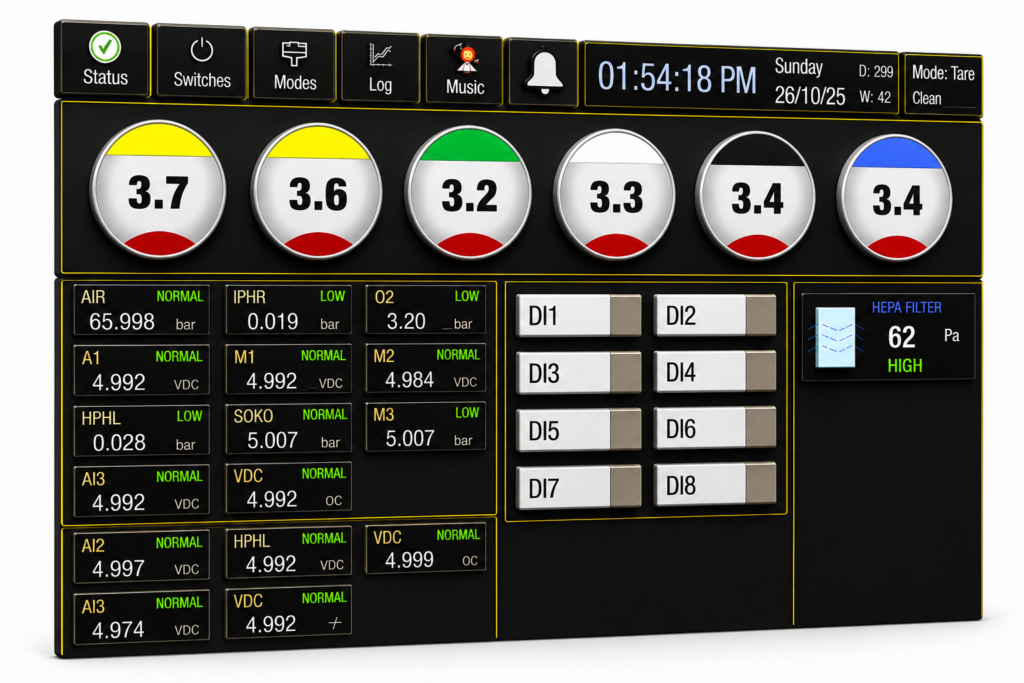Screen dimensions: 1024x683
Task: Click the Mode: Tare Clean panel
Action: click(943, 86)
